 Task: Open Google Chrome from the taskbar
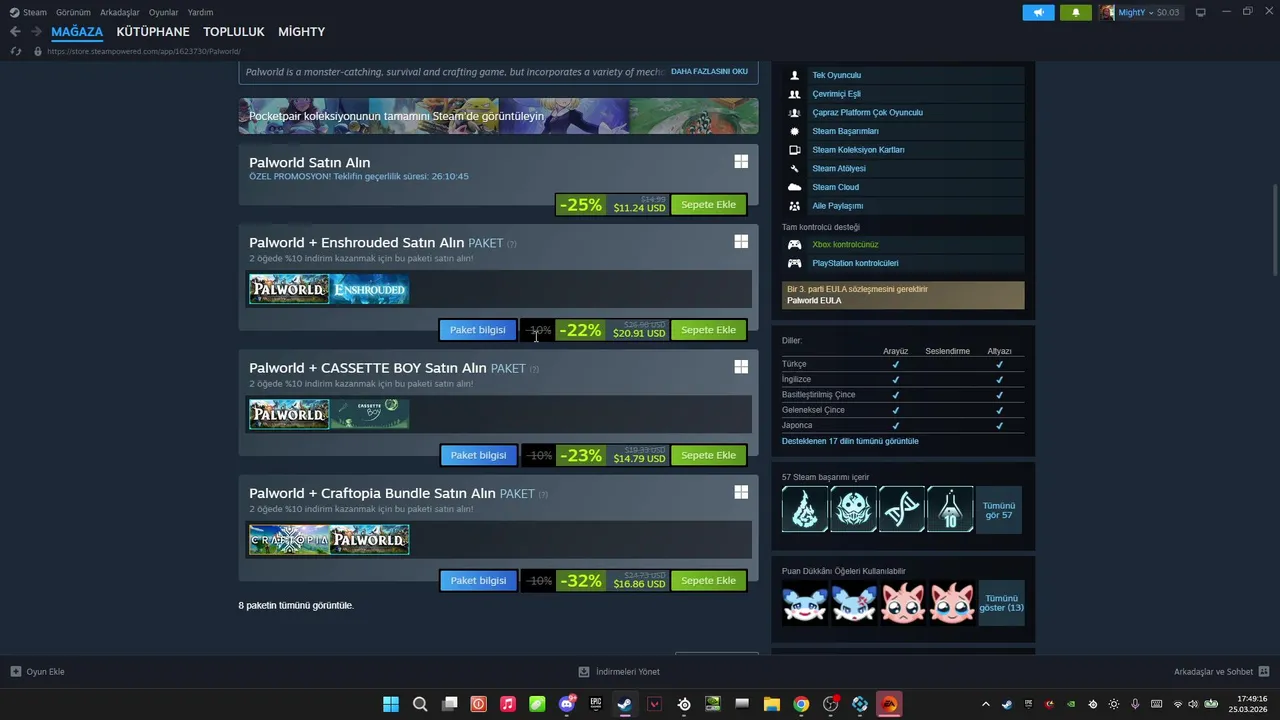tap(801, 704)
